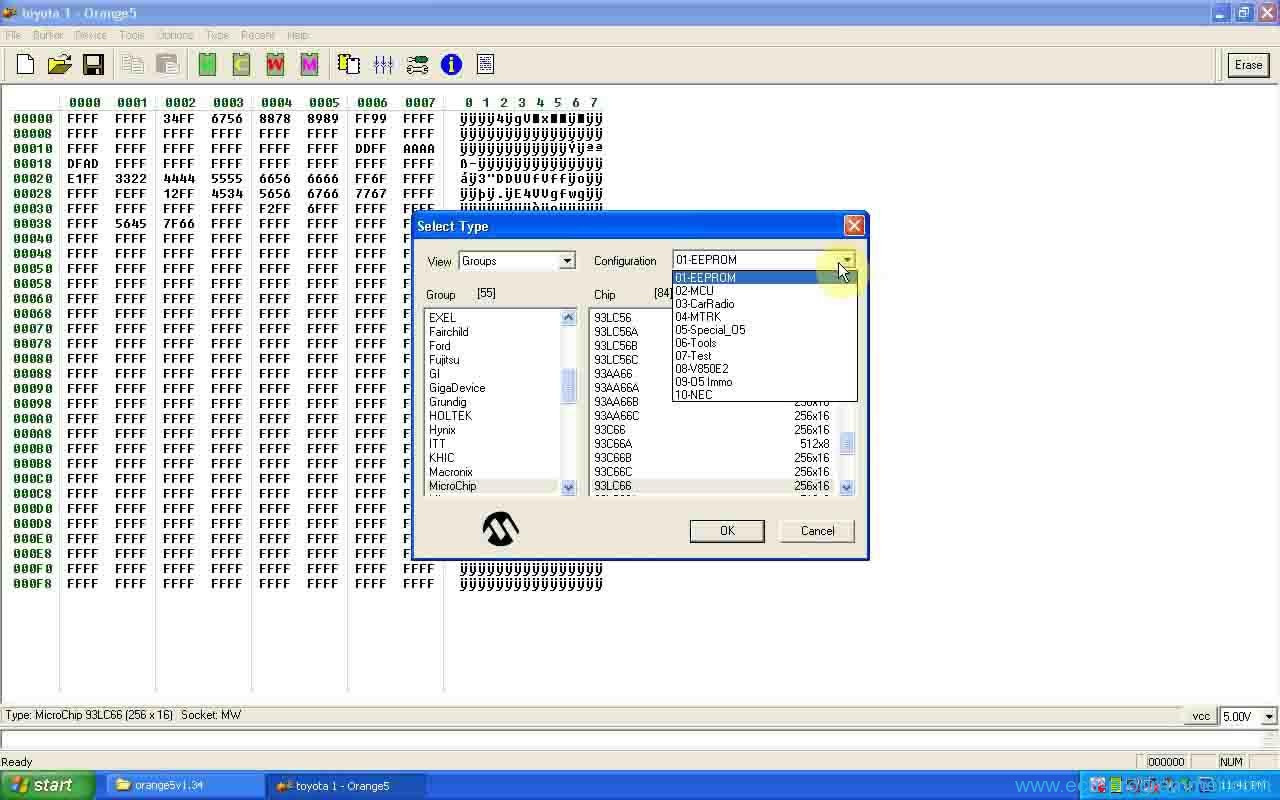Click Group list scroll down arrow
1280x800 pixels.
569,487
